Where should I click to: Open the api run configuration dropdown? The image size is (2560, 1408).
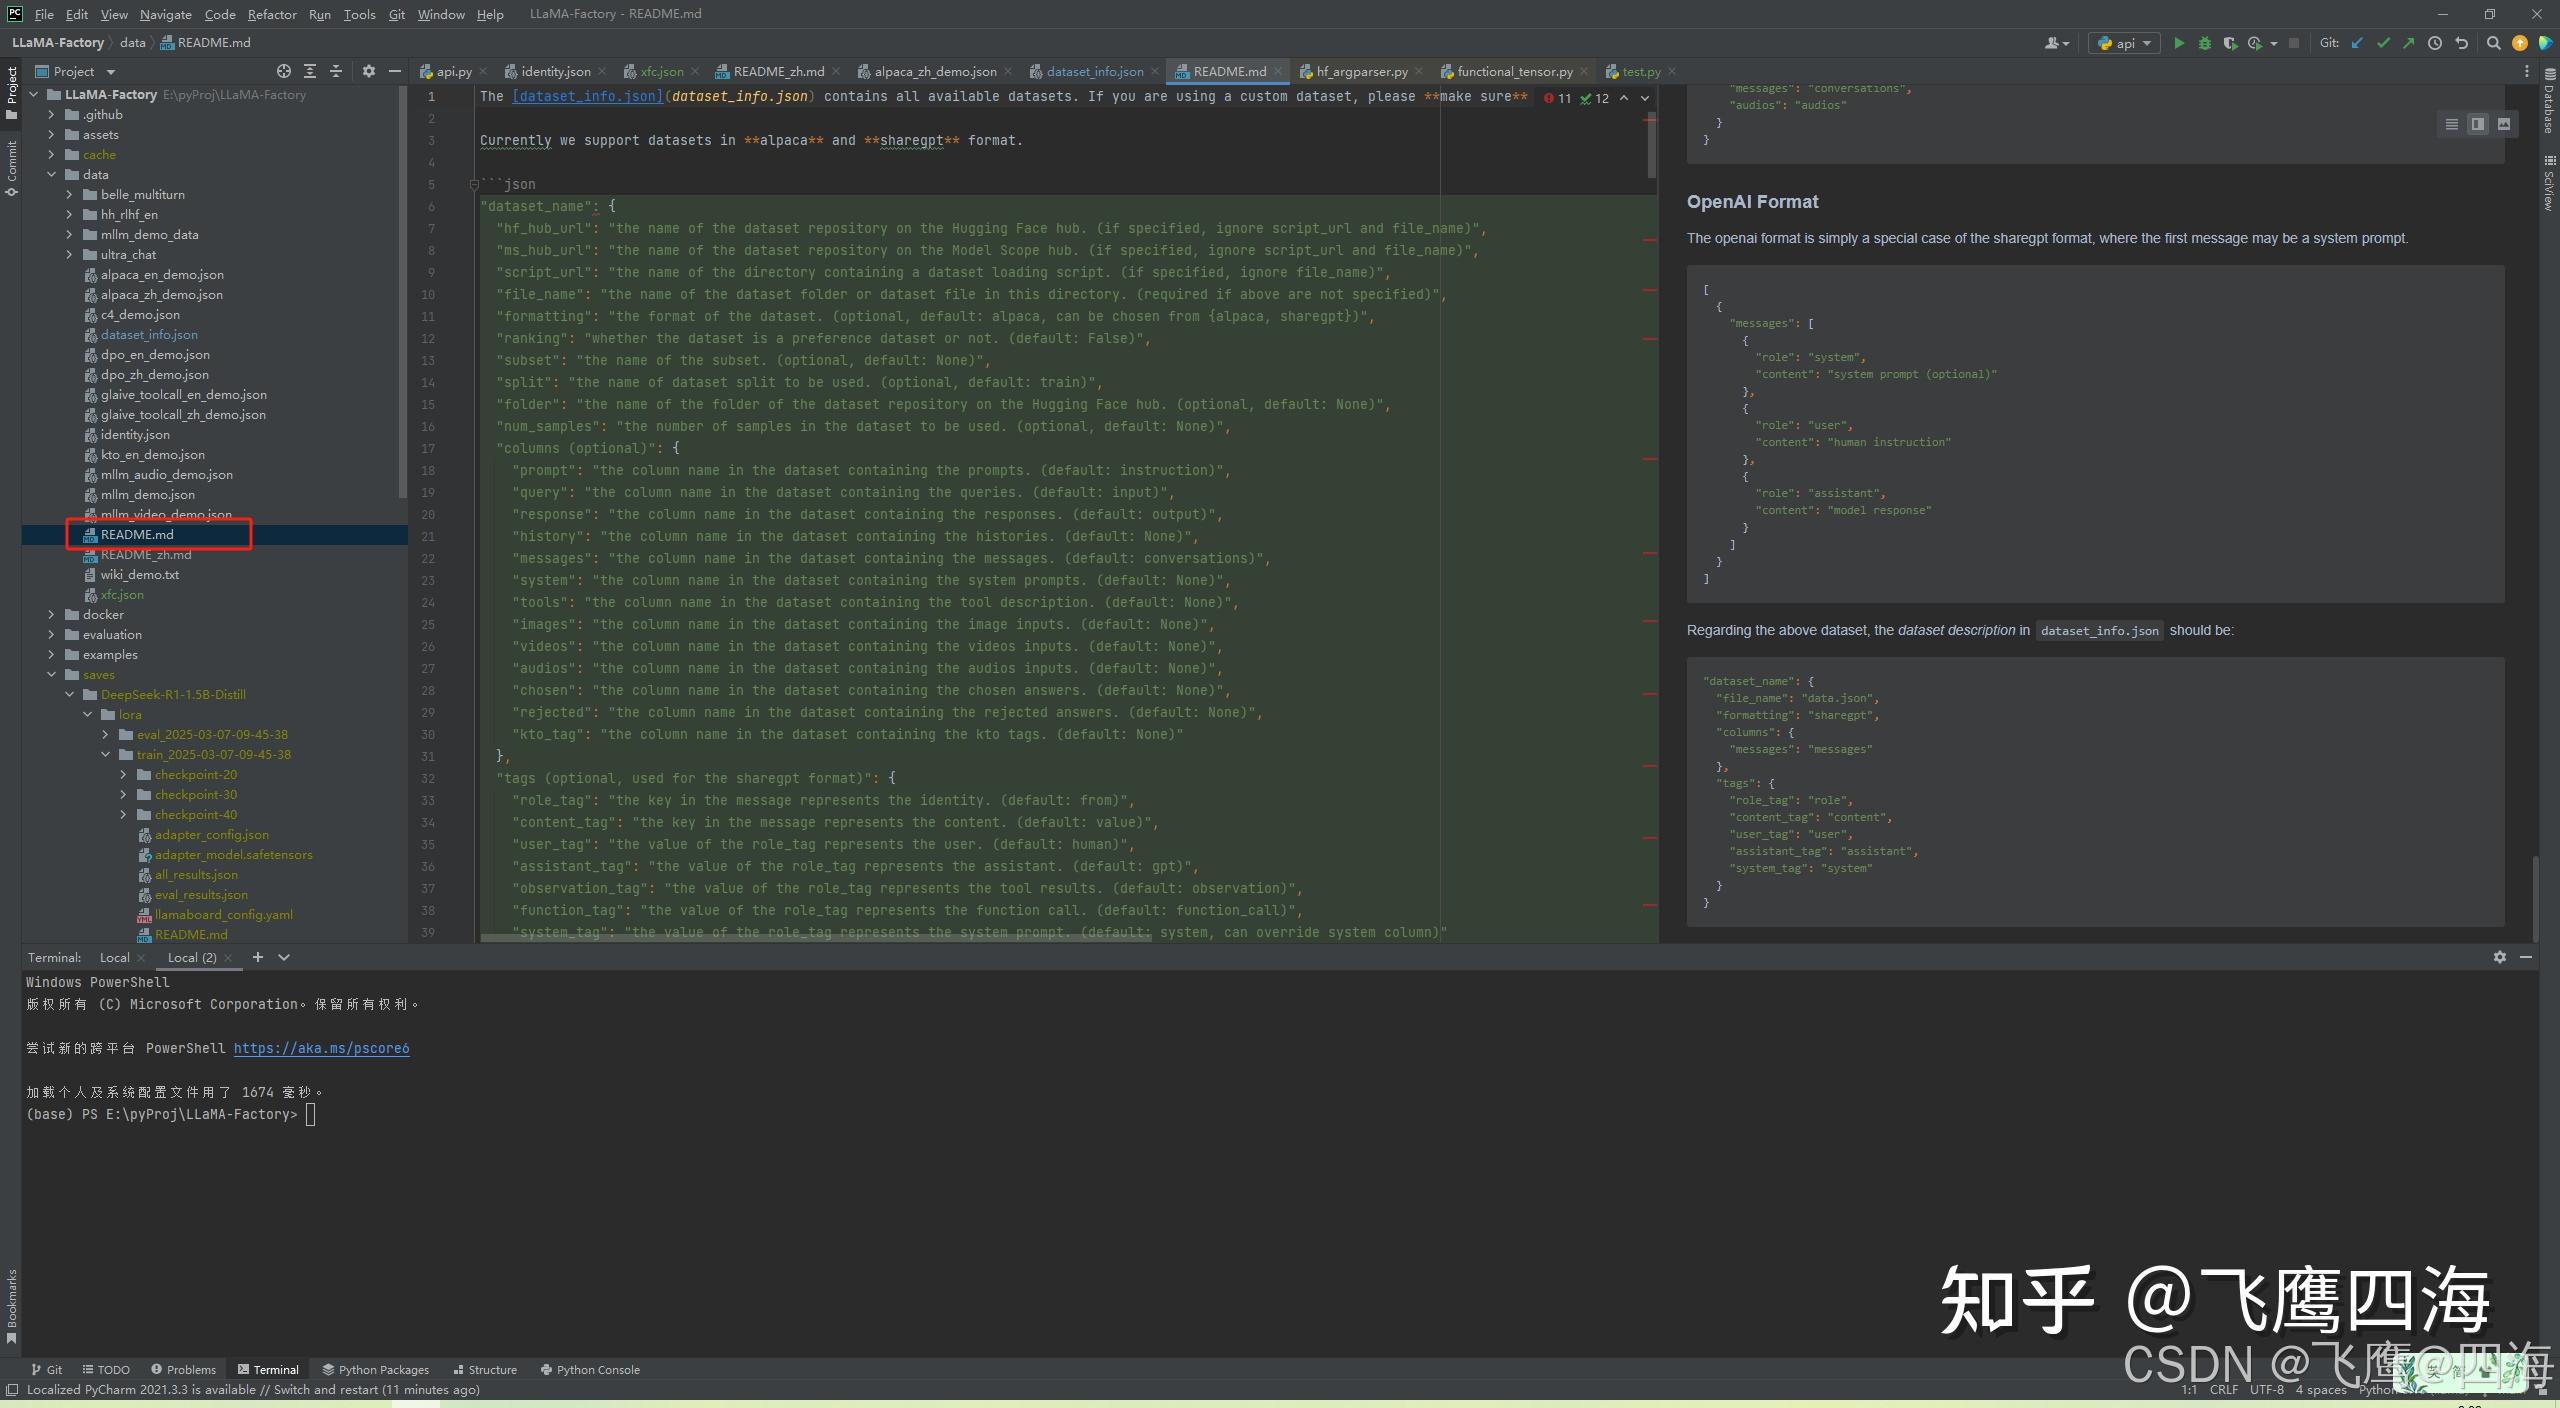(2125, 43)
